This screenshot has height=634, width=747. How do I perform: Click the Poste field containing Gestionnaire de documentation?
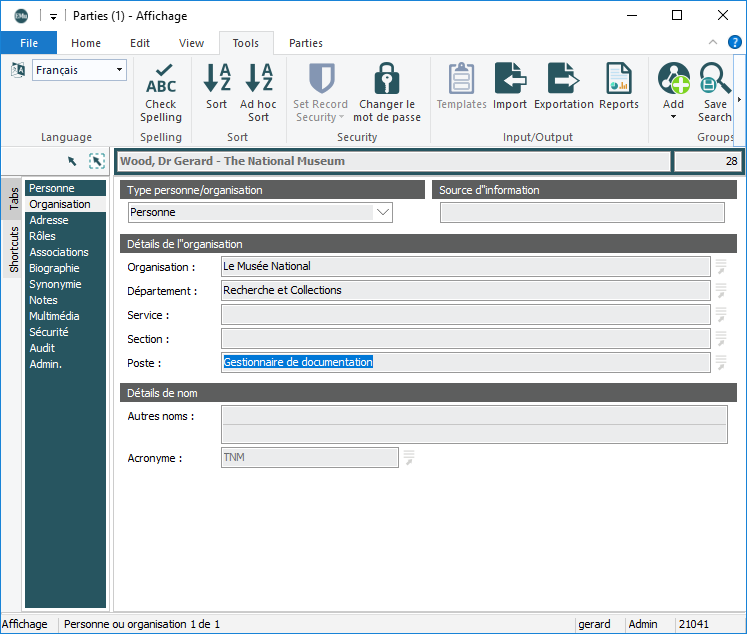pyautogui.click(x=465, y=362)
